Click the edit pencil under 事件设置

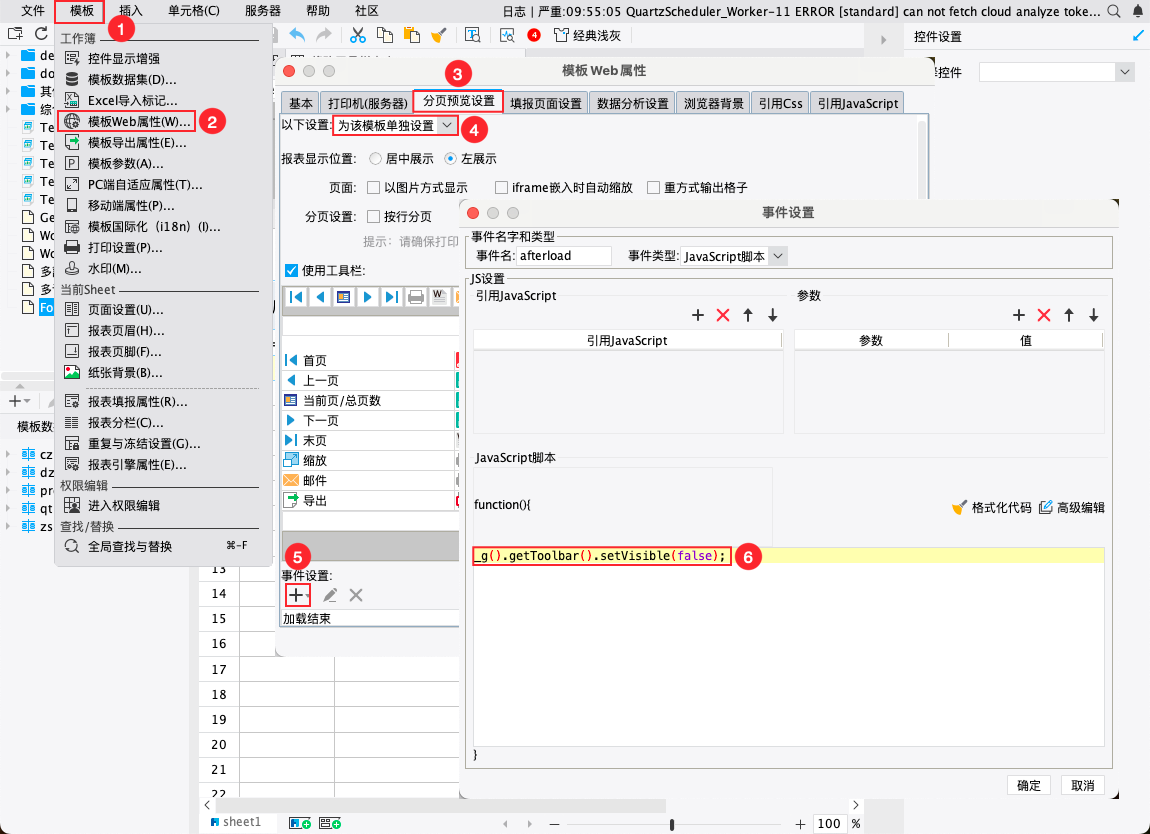pos(330,595)
